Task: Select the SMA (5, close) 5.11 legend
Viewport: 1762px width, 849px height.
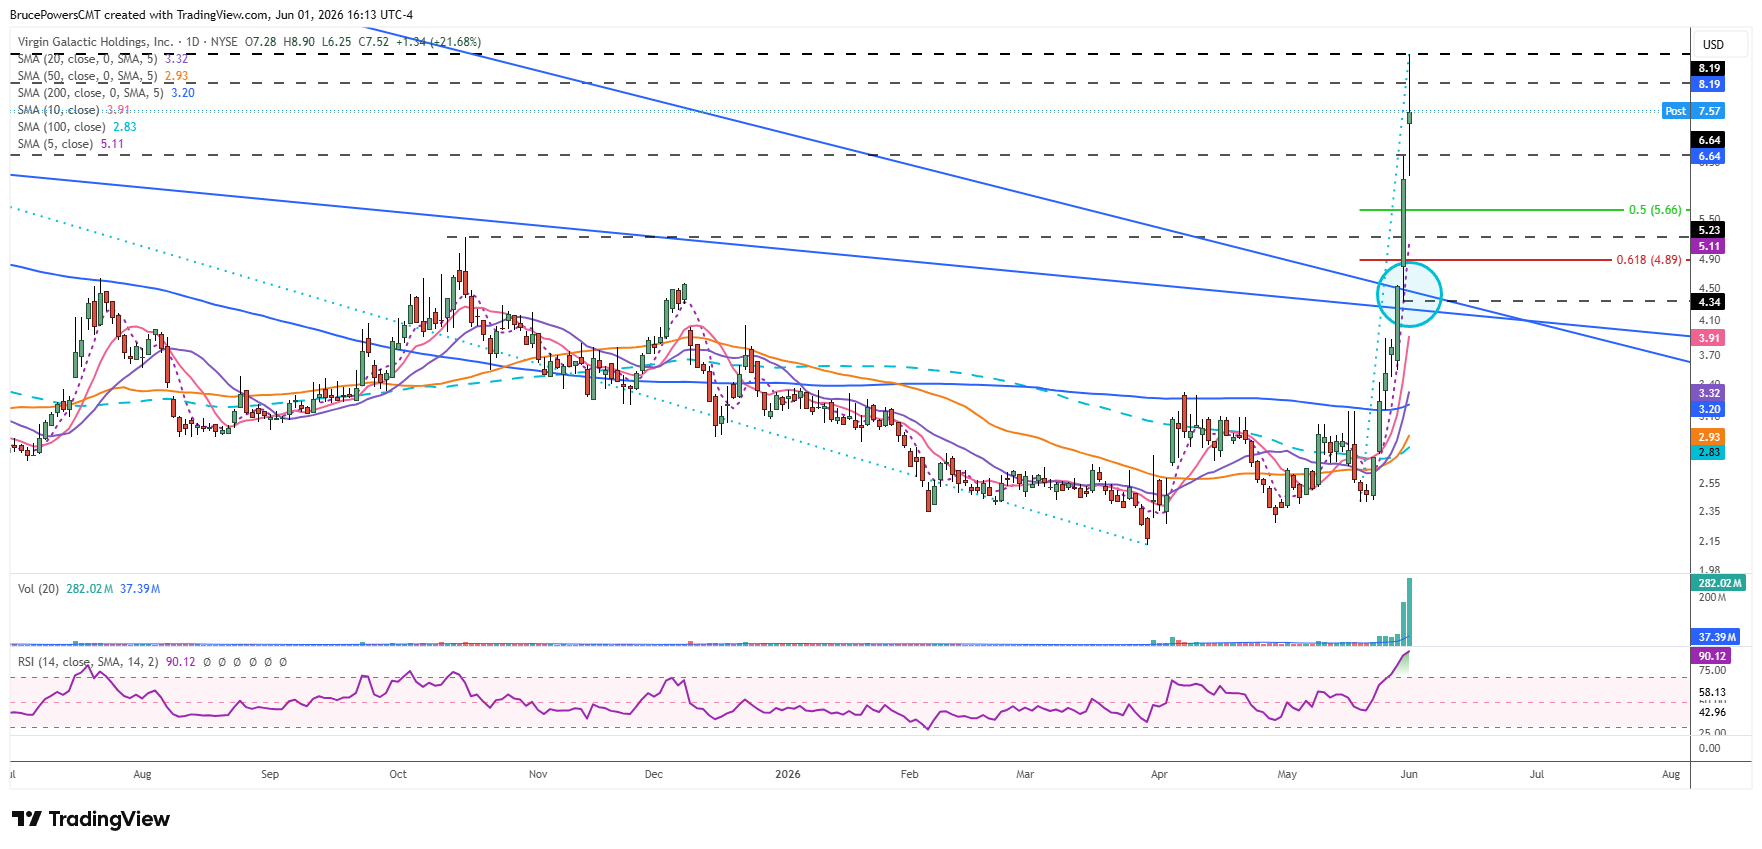Action: coord(71,144)
